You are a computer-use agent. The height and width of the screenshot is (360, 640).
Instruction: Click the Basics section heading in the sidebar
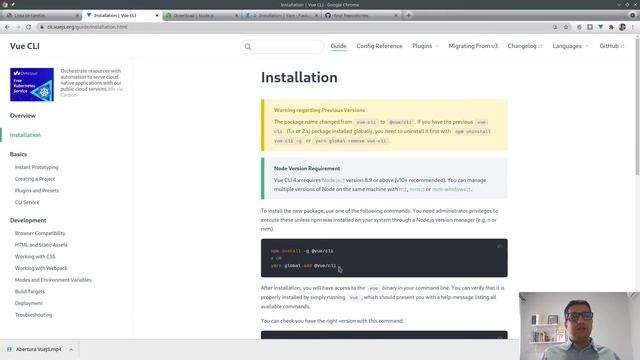(x=18, y=154)
